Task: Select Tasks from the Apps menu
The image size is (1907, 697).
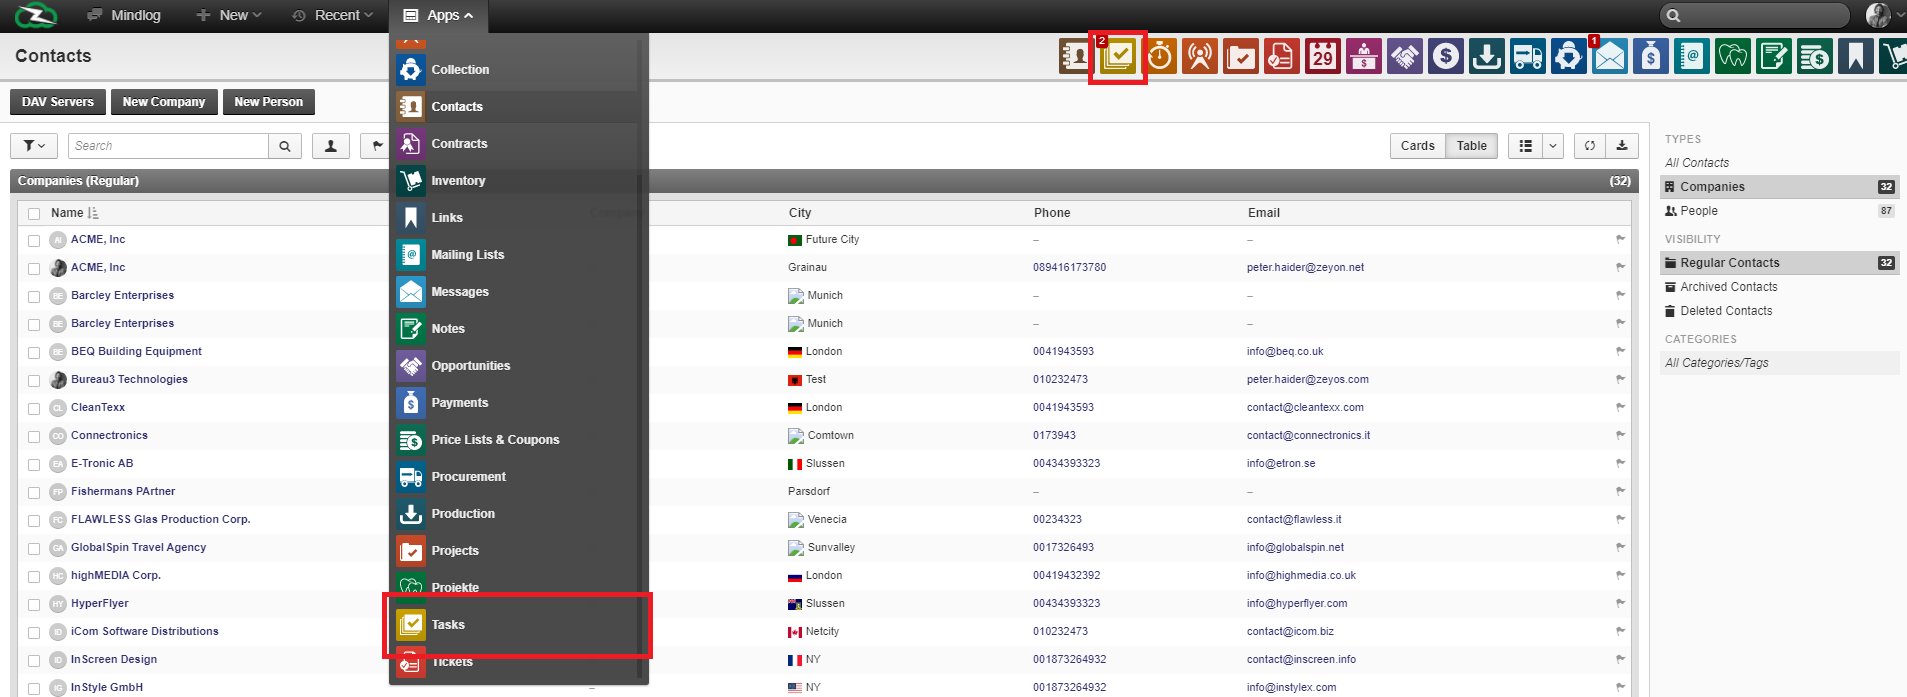Action: coord(448,625)
